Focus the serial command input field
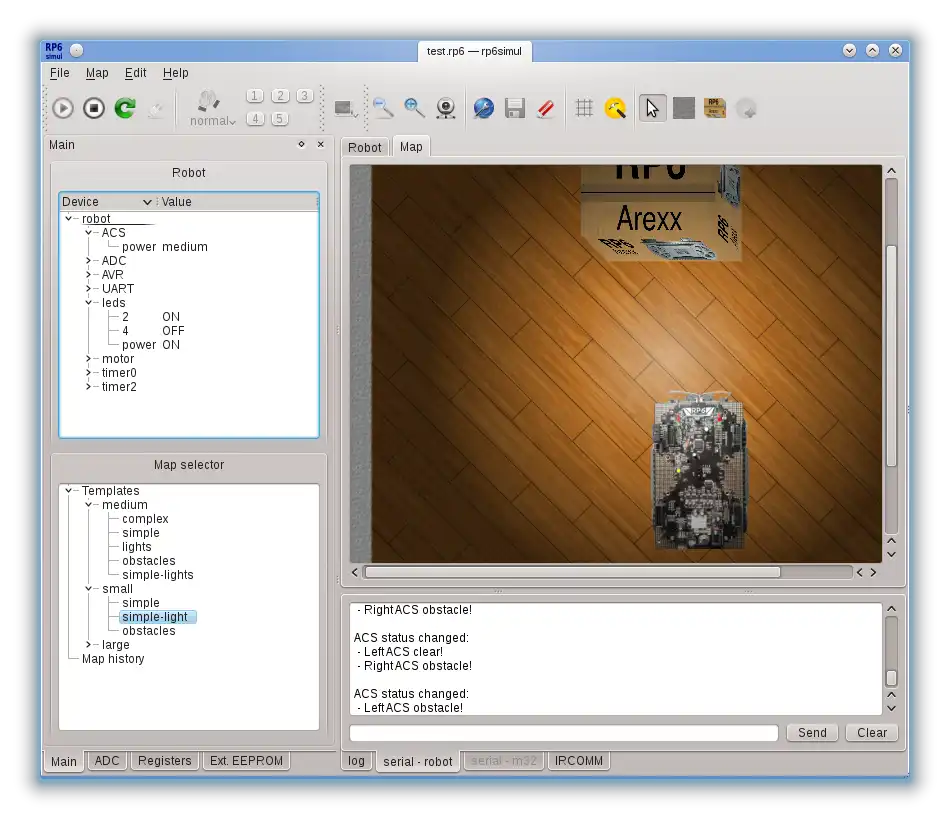Viewport: 950px width, 819px height. click(563, 733)
